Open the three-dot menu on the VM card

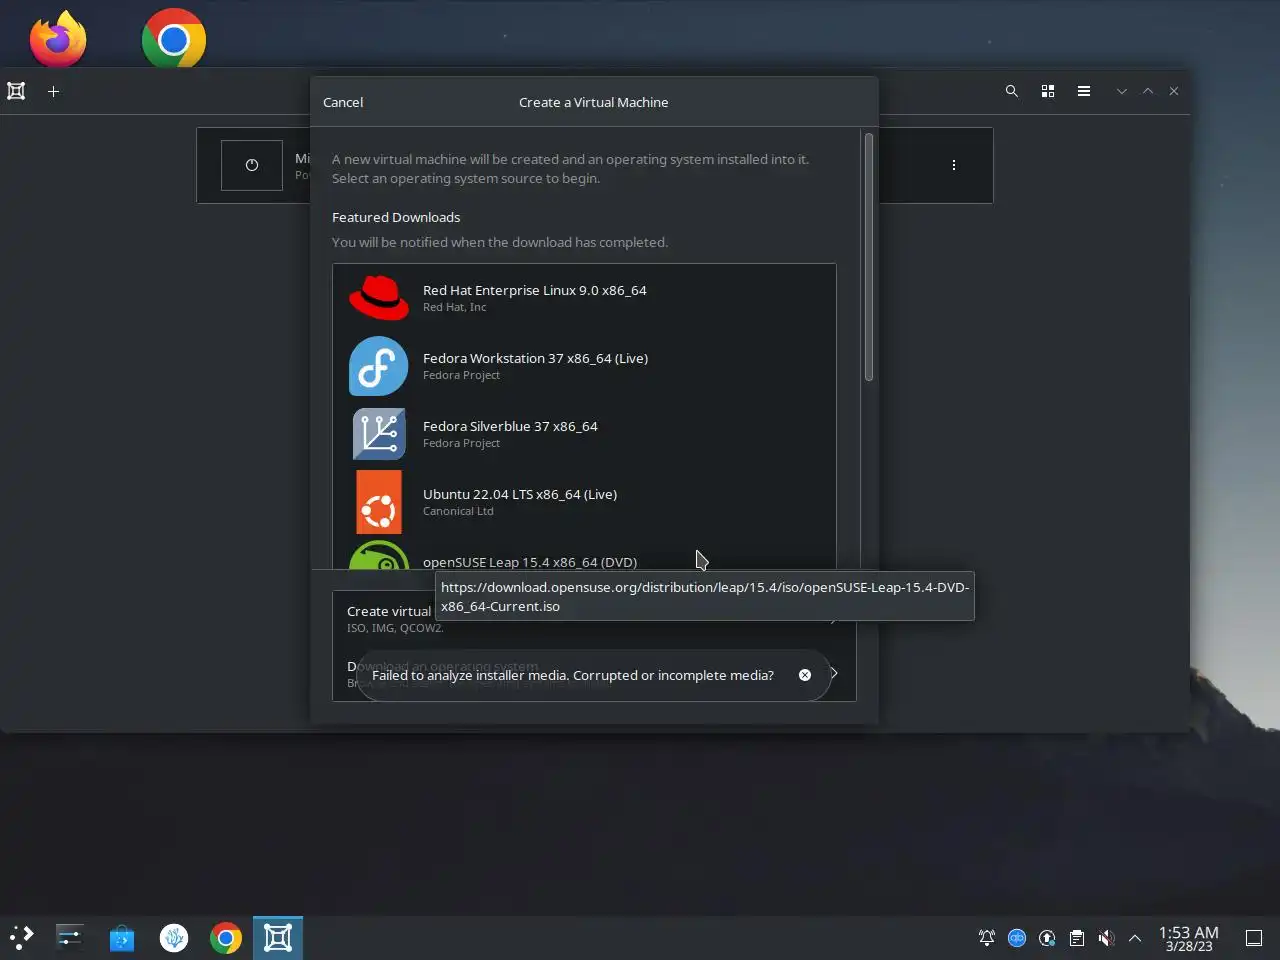click(x=954, y=165)
